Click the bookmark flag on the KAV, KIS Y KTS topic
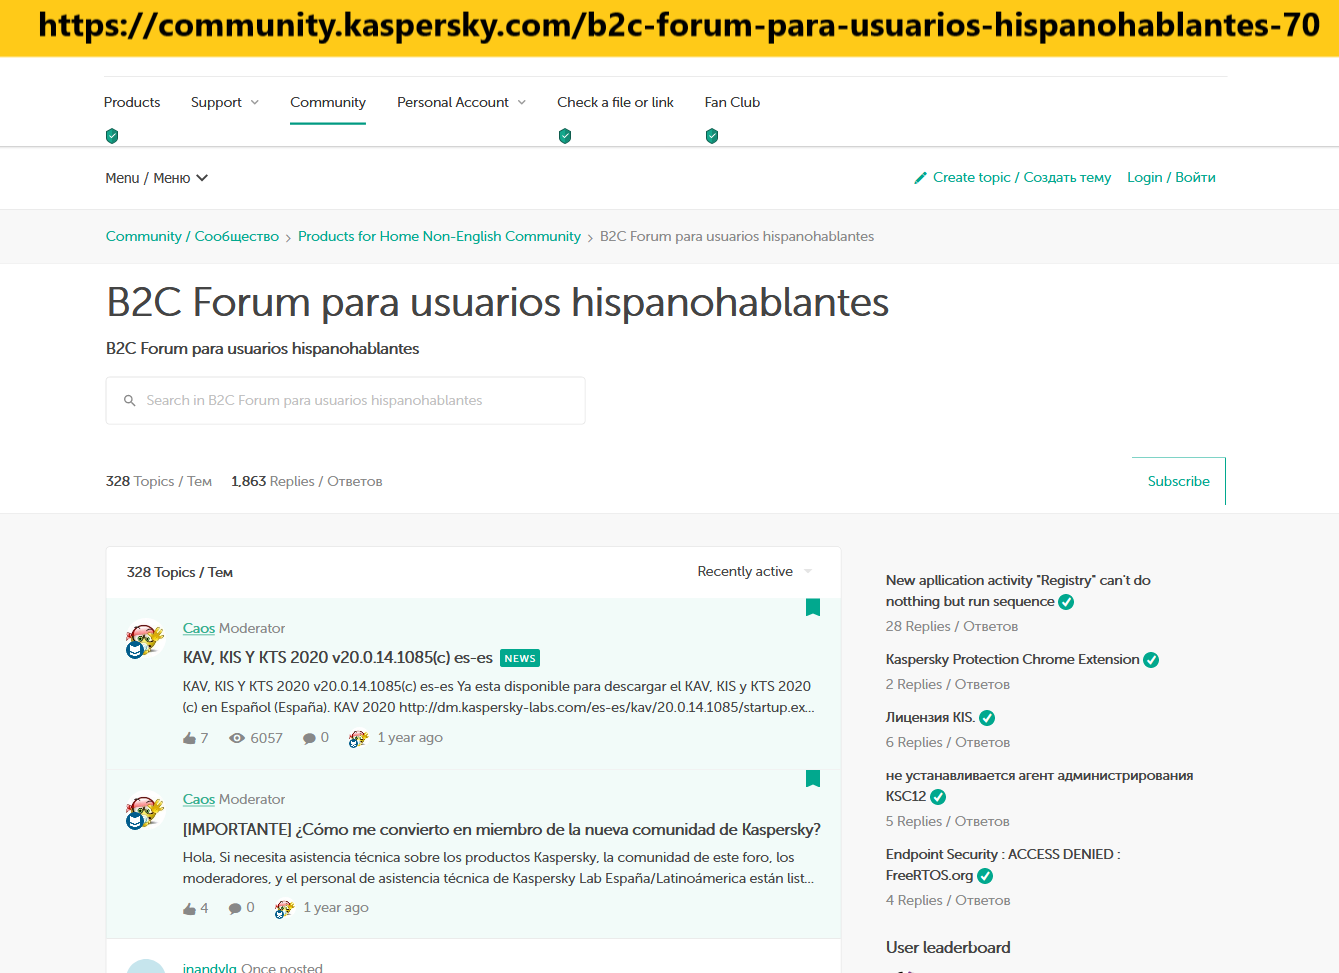This screenshot has width=1339, height=973. (x=813, y=607)
